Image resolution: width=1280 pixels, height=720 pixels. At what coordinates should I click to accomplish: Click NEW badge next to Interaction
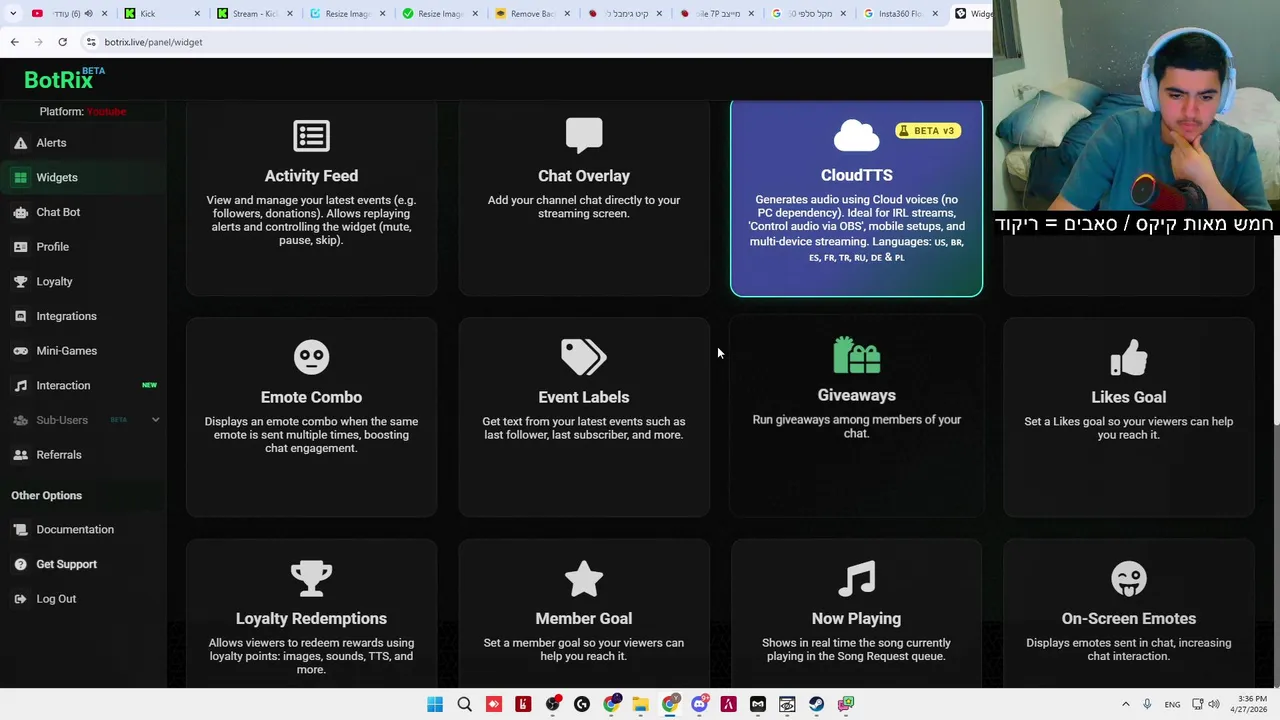tap(149, 385)
